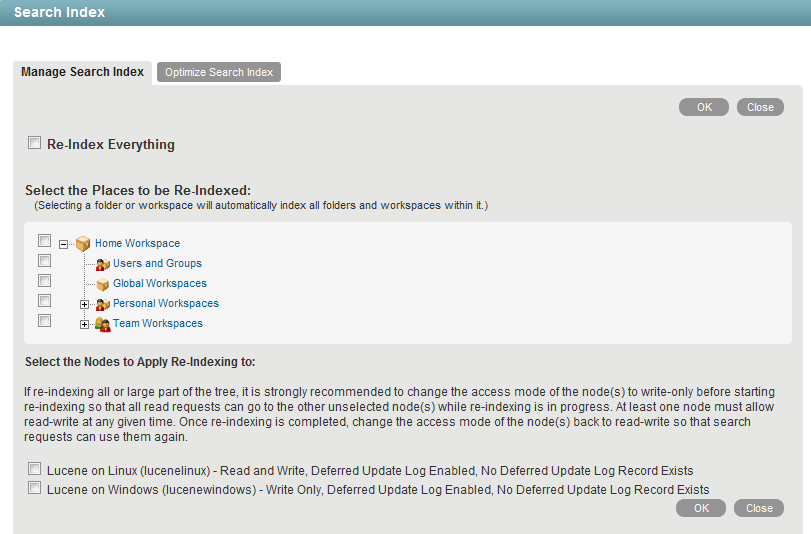
Task: Open the Team Workspaces link
Action: pyautogui.click(x=157, y=324)
